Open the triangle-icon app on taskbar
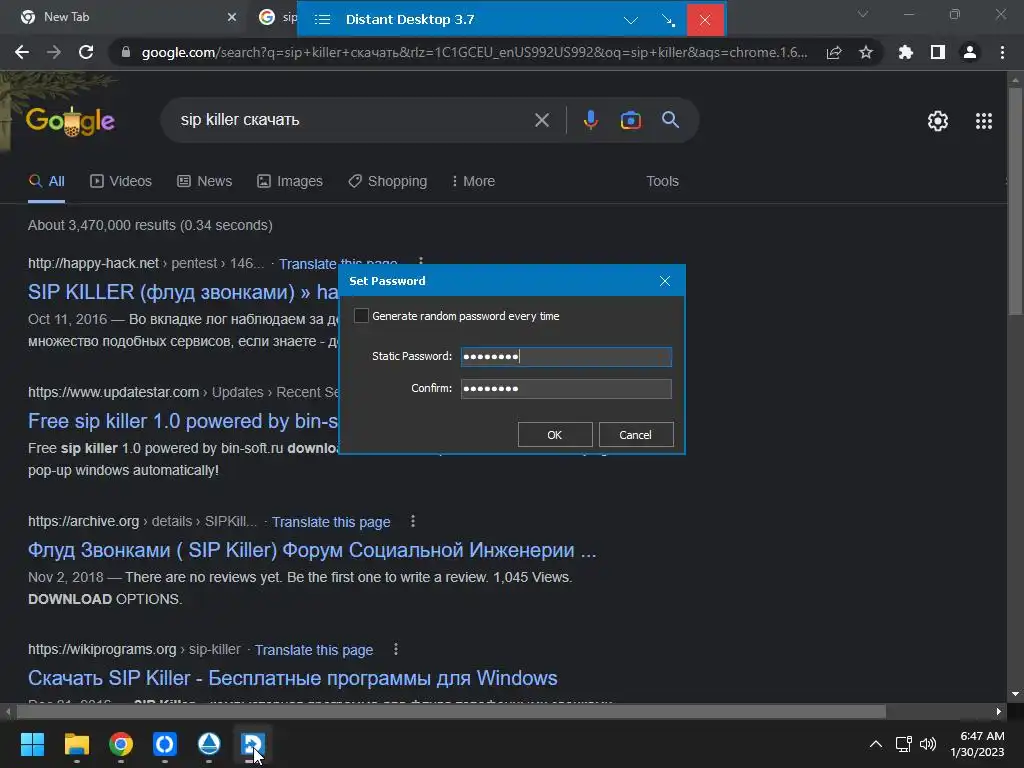The height and width of the screenshot is (768, 1024). (209, 744)
